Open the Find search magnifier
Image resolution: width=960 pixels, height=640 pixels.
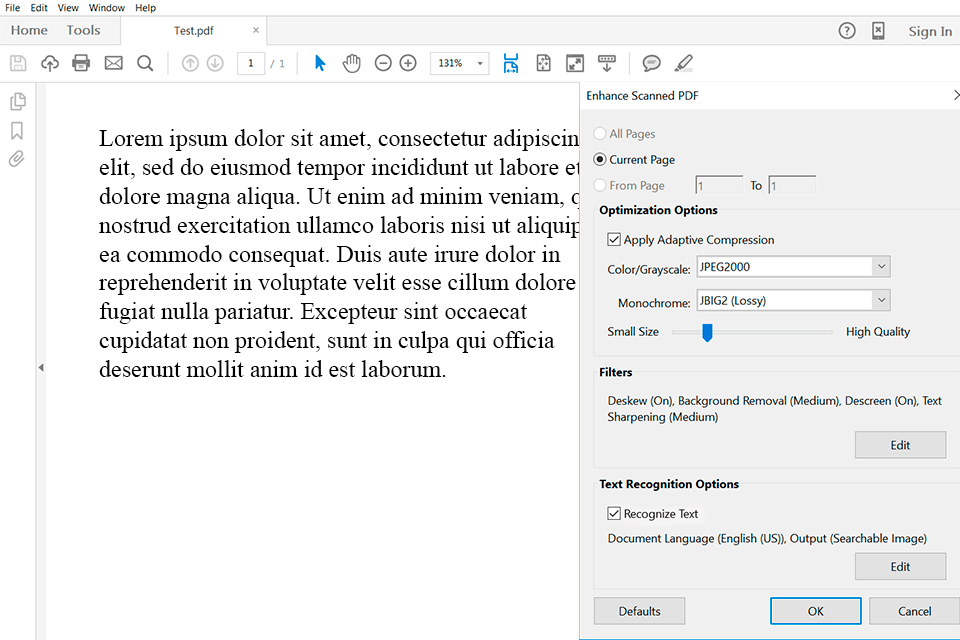[145, 63]
